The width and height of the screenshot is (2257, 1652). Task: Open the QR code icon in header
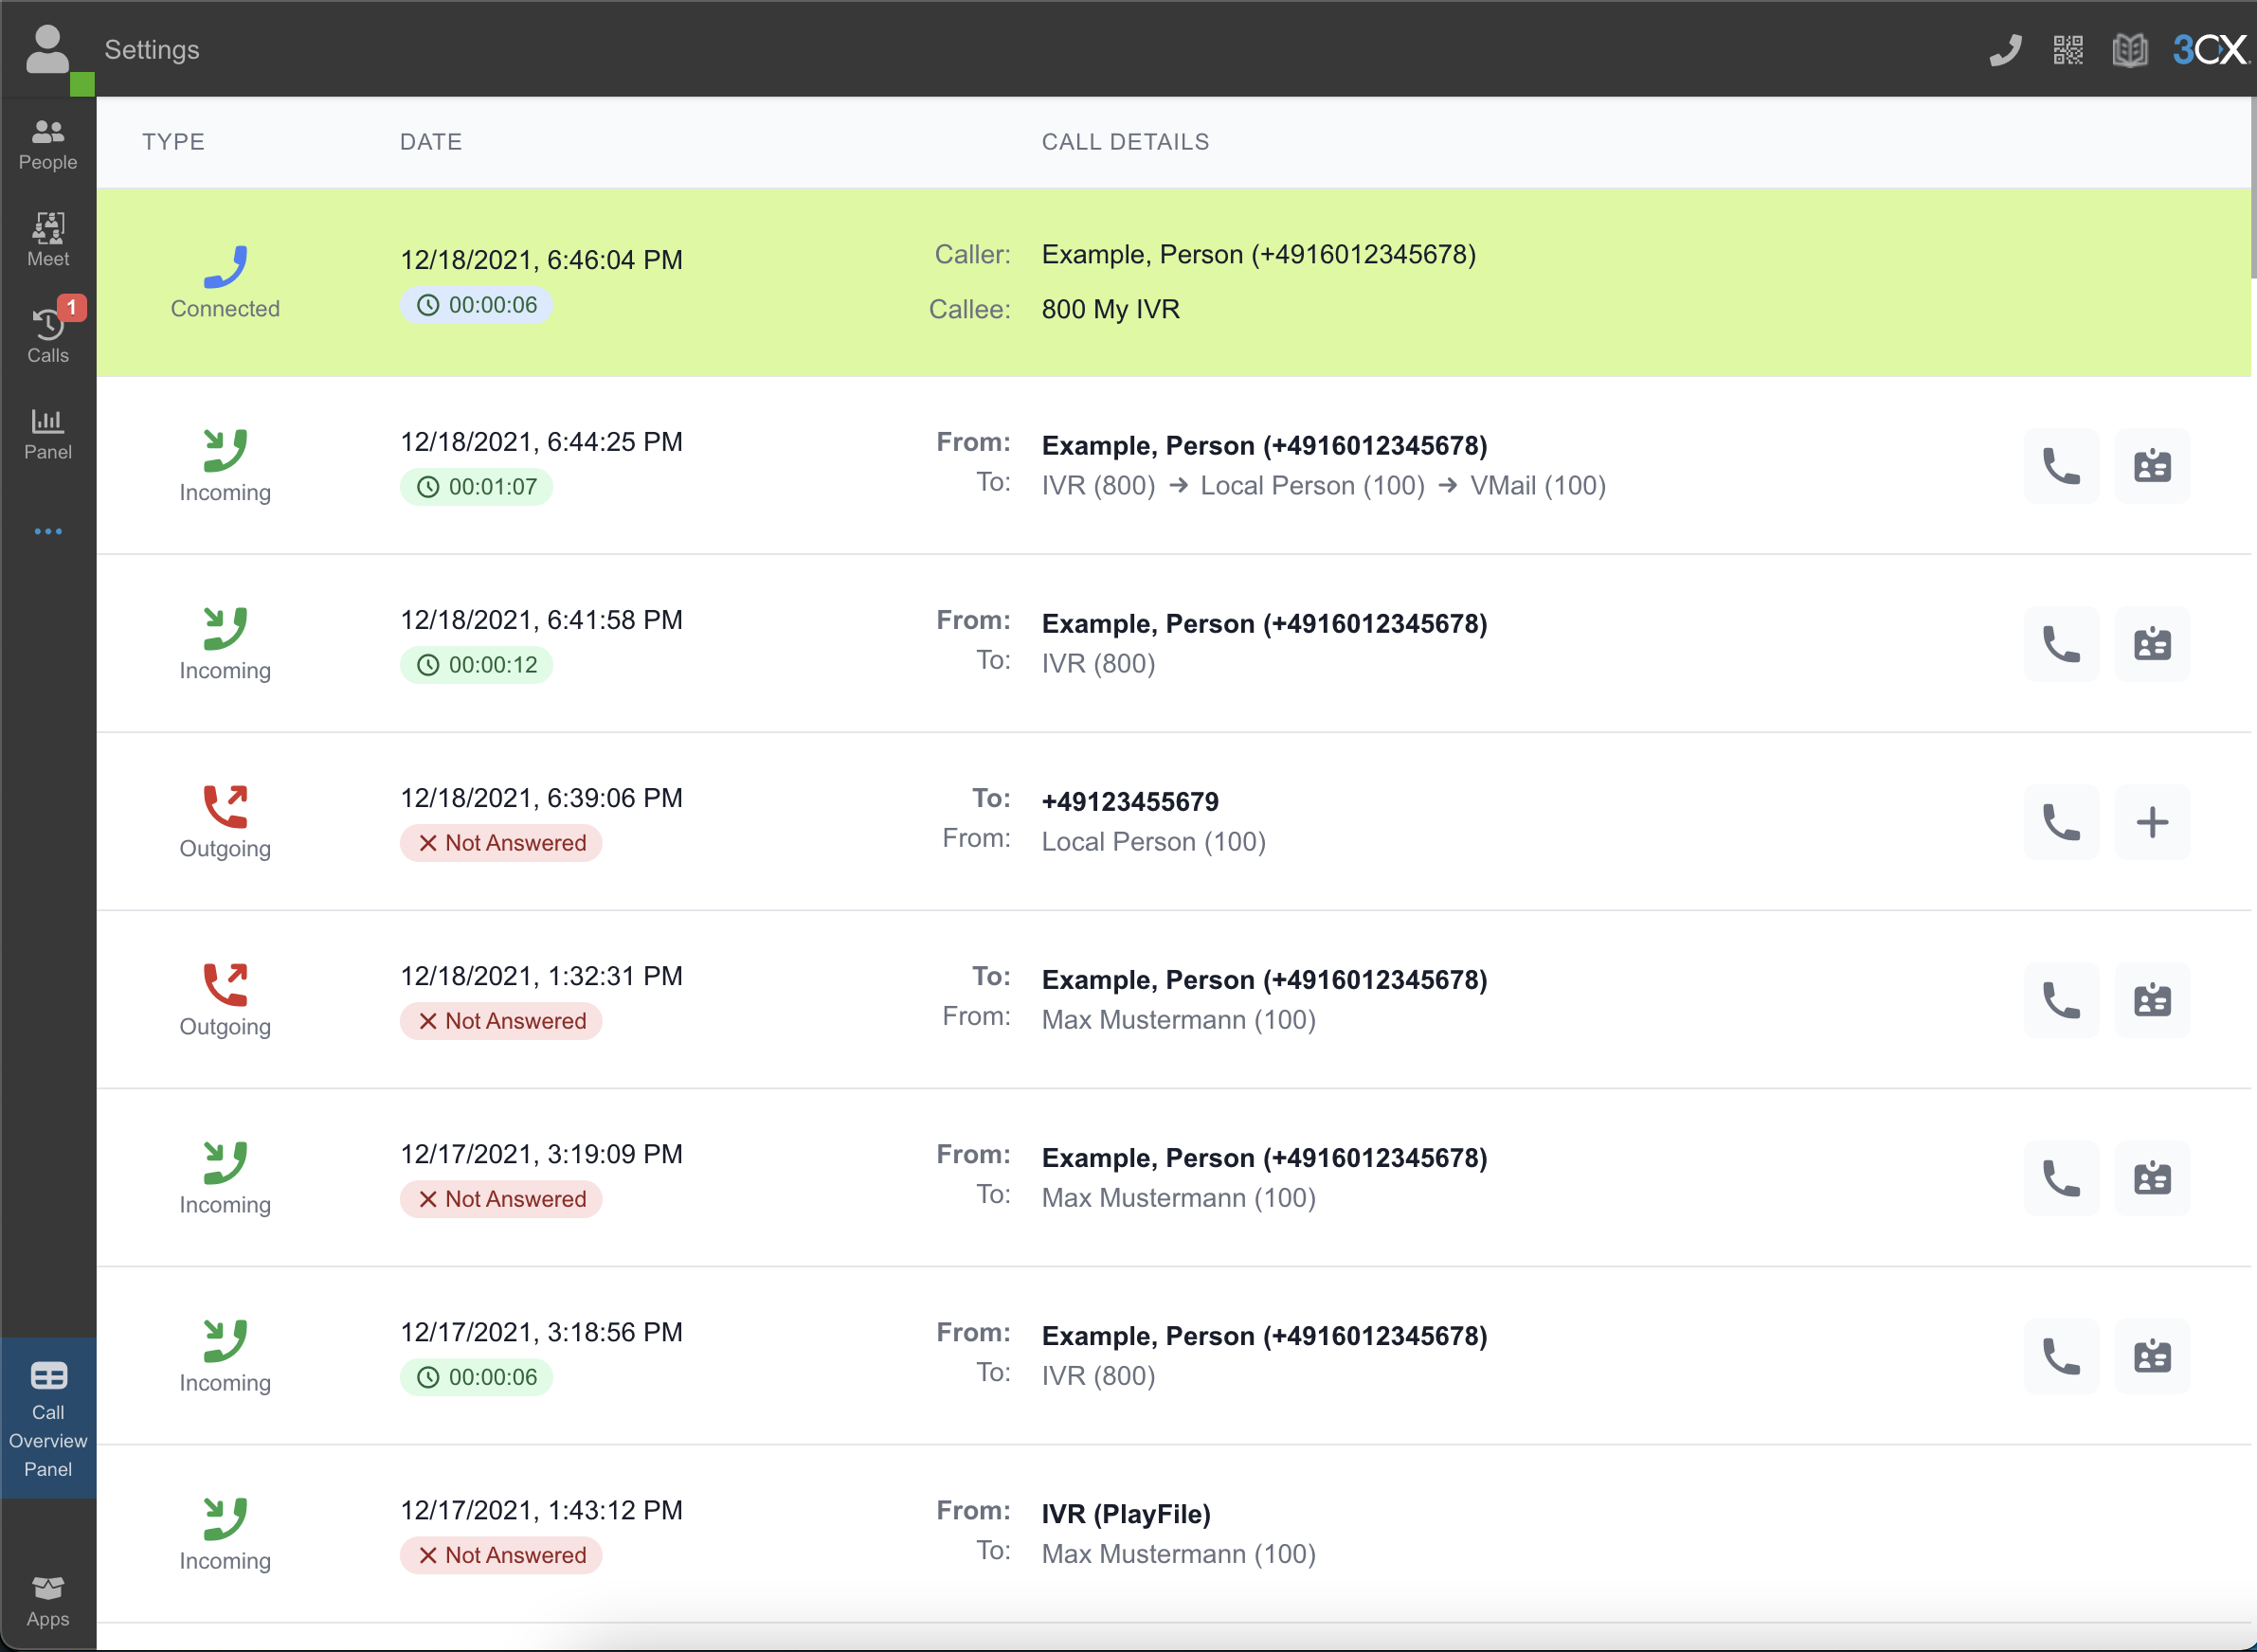2067,50
